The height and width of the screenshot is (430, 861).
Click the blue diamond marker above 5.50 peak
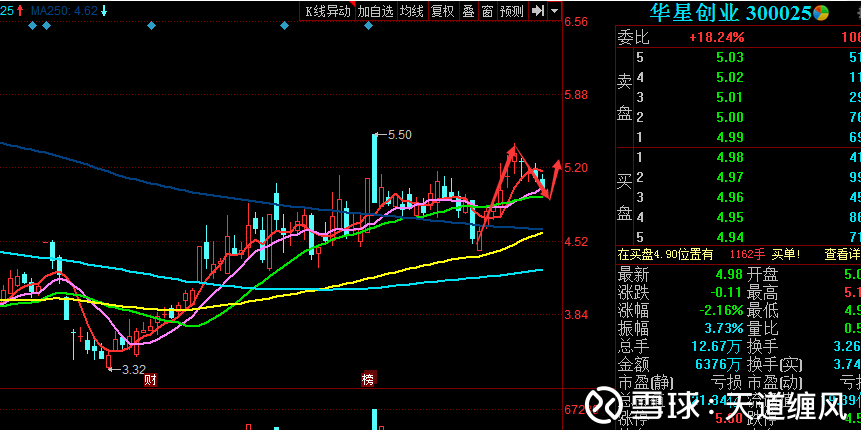point(369,25)
